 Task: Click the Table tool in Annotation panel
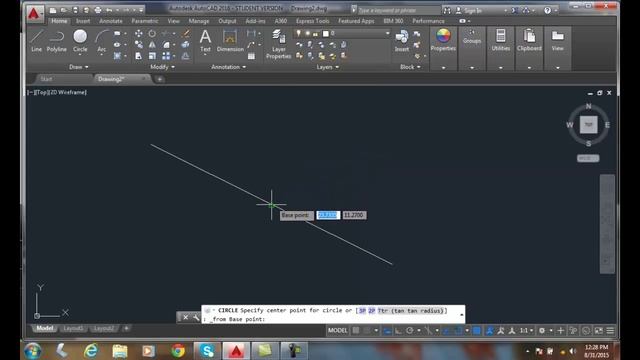click(x=251, y=56)
